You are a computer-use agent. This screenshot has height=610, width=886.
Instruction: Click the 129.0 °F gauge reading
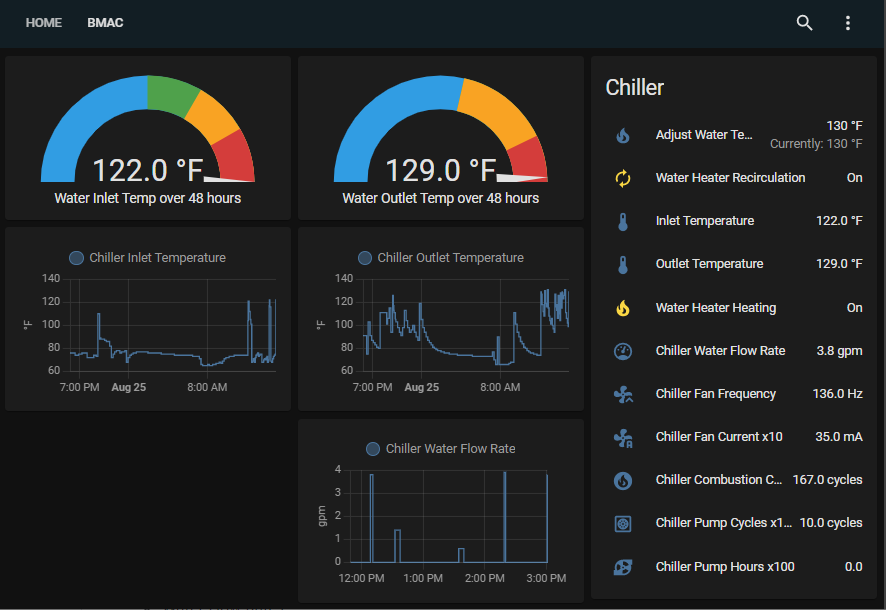pyautogui.click(x=441, y=170)
